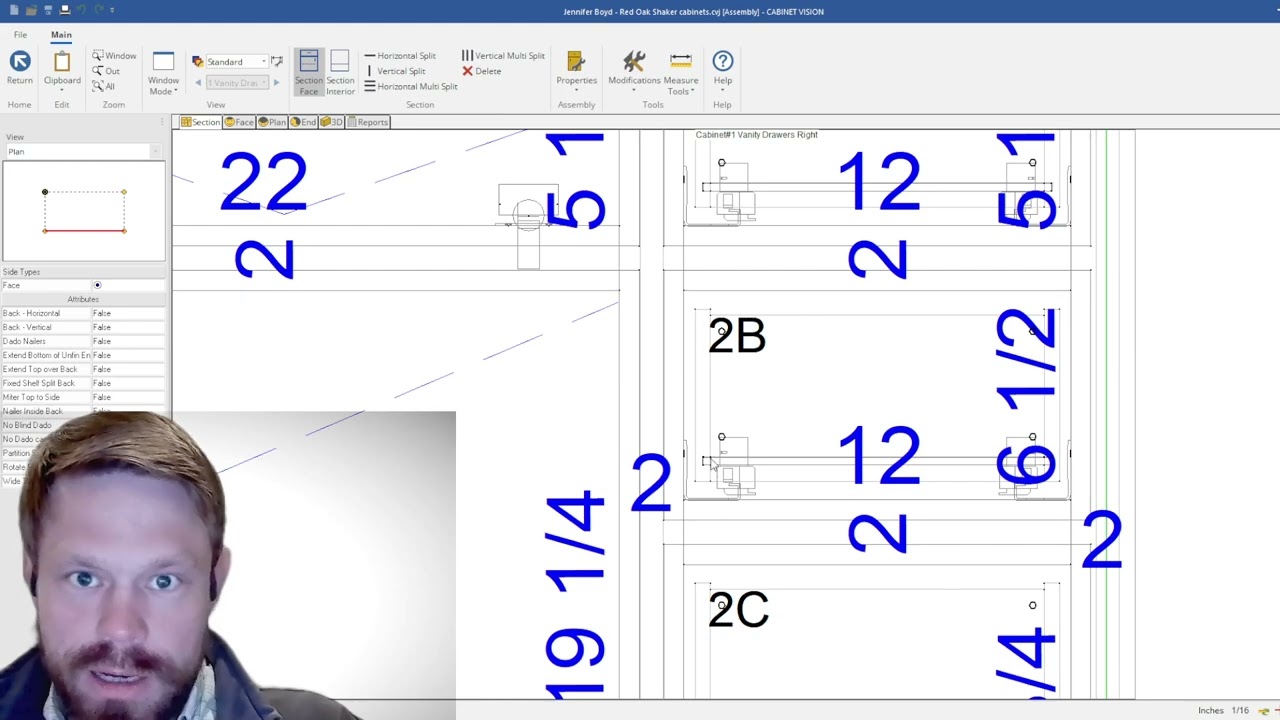The image size is (1280, 720).
Task: Open the Reports tab
Action: pos(367,122)
